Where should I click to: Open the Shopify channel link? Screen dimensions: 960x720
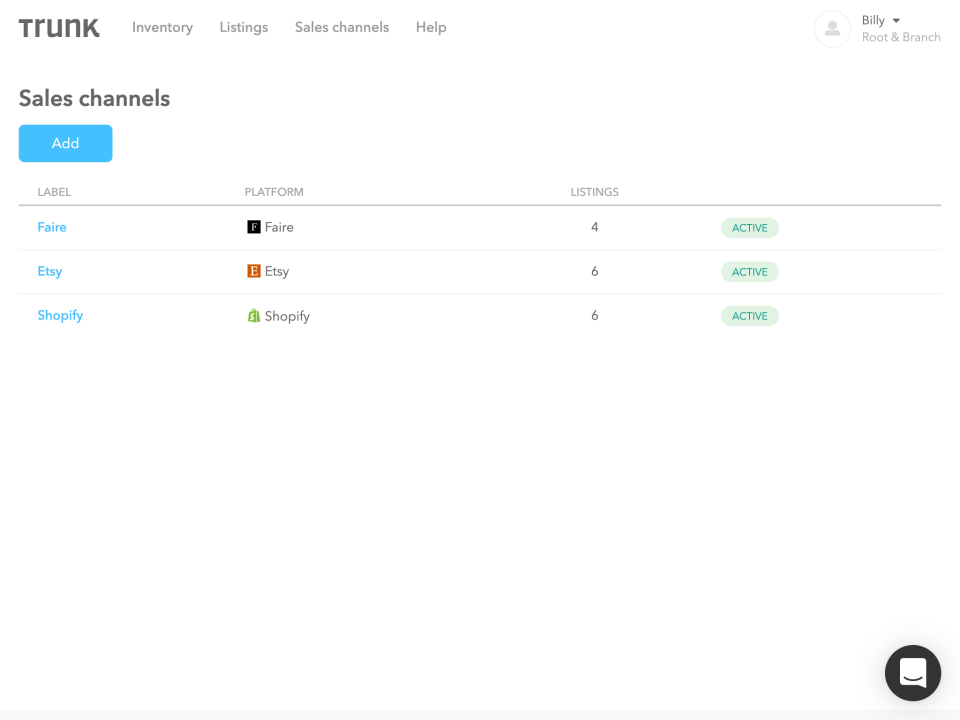pos(60,315)
